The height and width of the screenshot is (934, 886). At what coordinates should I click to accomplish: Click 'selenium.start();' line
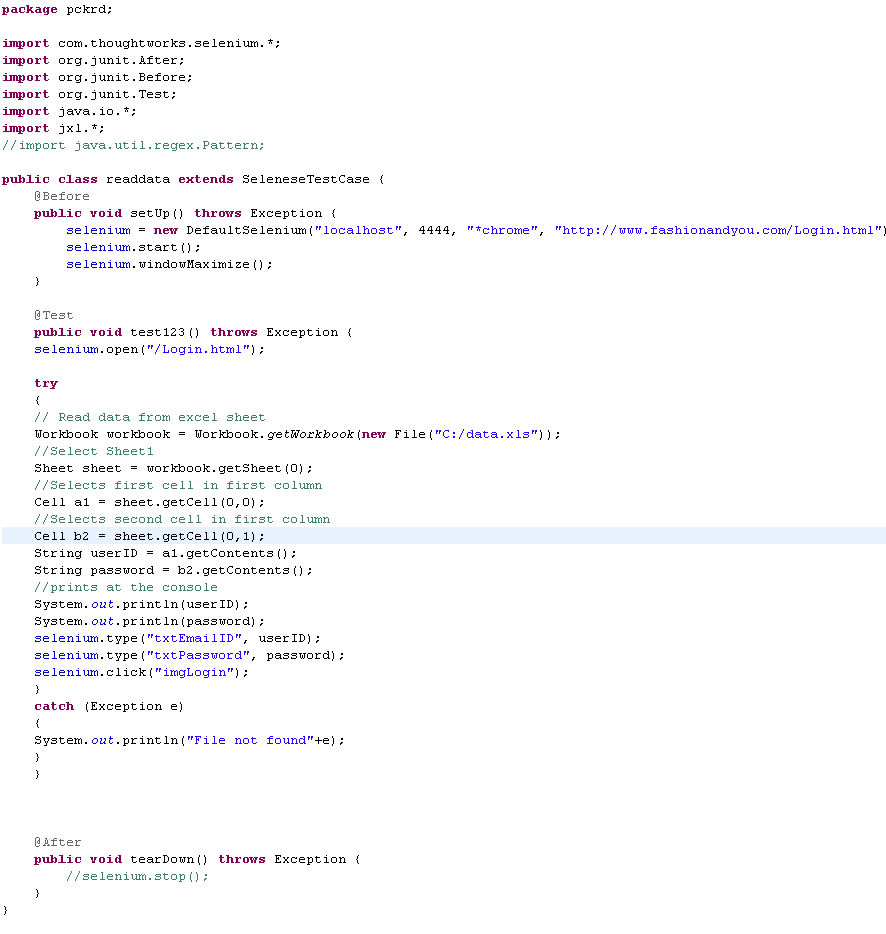pyautogui.click(x=133, y=247)
